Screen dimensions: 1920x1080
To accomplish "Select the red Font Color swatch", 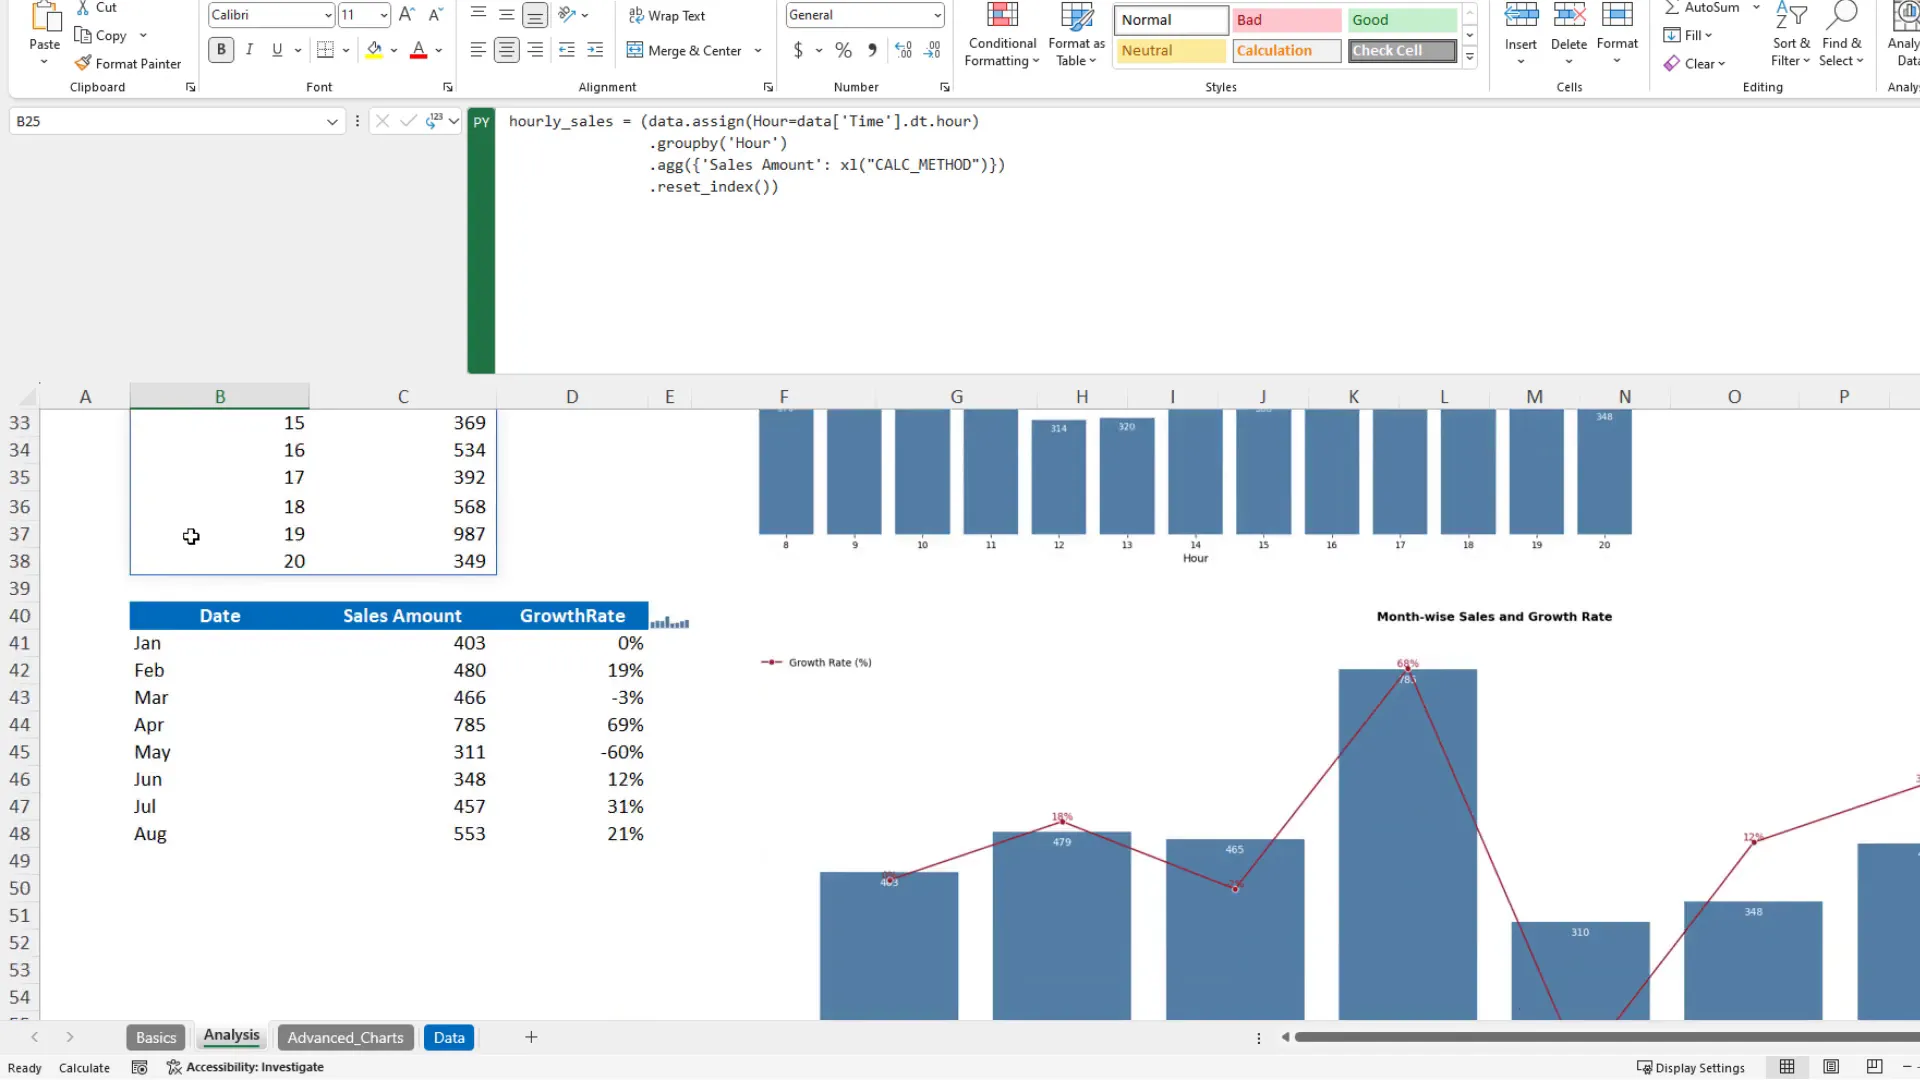I will [419, 50].
